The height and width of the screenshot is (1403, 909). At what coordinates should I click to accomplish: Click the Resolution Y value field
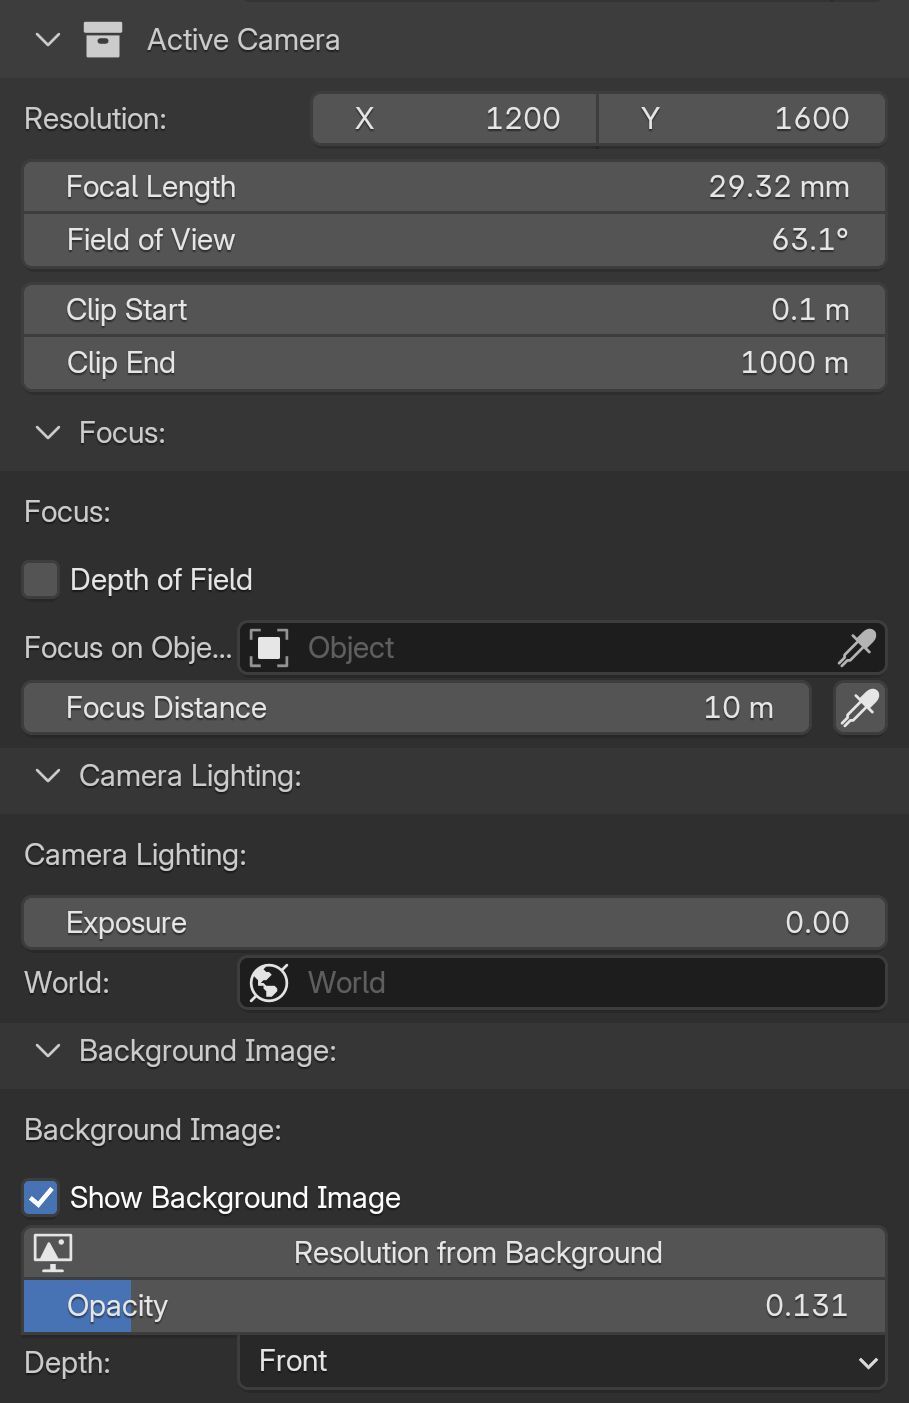click(x=742, y=119)
